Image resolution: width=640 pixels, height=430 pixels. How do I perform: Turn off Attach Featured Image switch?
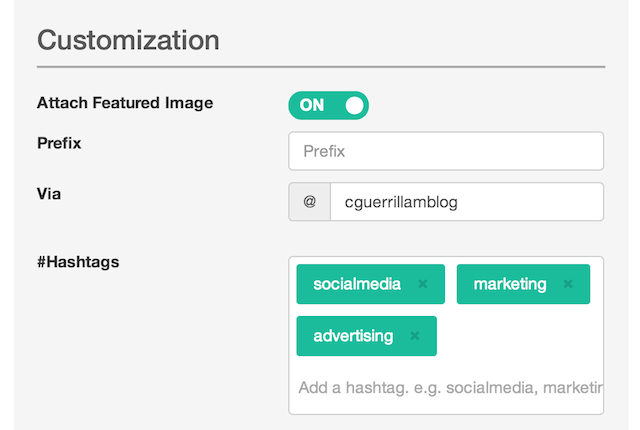[328, 105]
